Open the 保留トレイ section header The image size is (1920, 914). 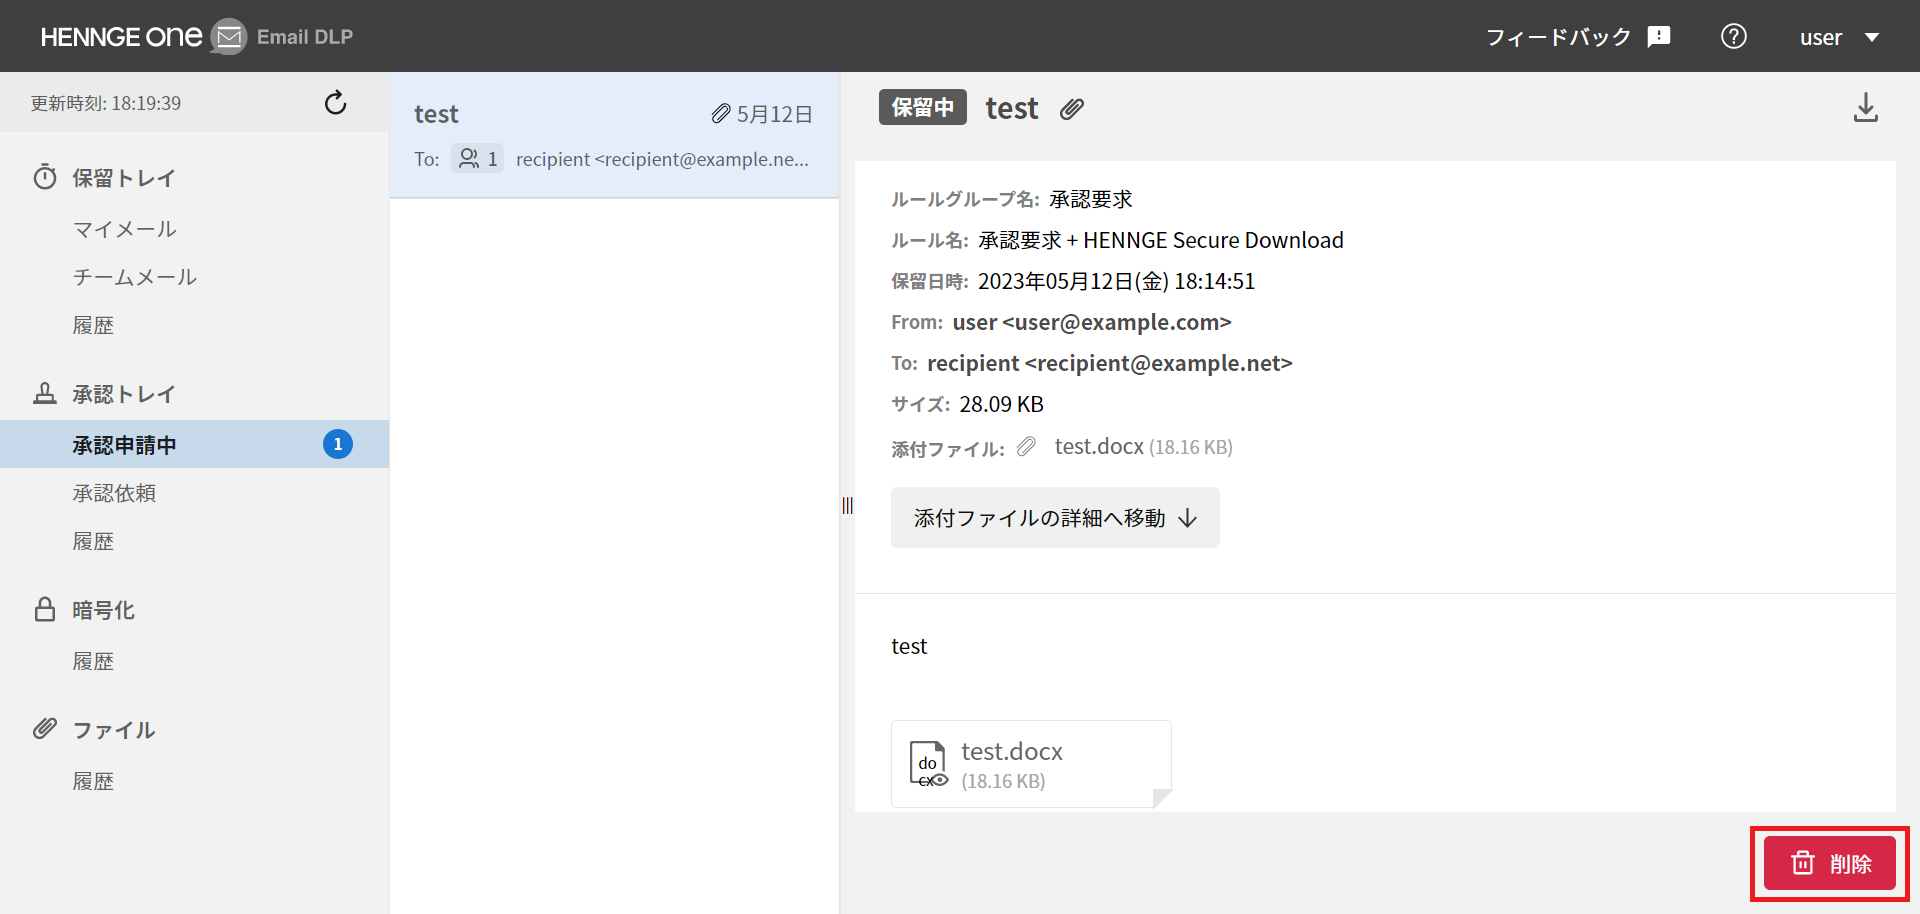pos(124,178)
